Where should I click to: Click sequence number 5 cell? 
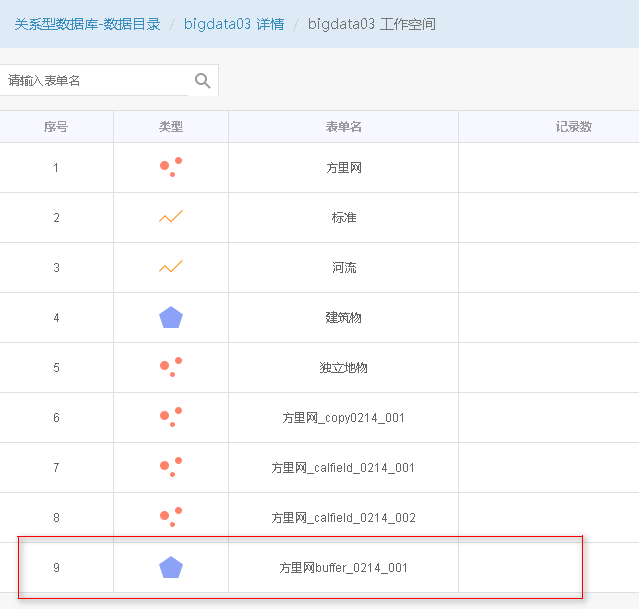[56, 368]
